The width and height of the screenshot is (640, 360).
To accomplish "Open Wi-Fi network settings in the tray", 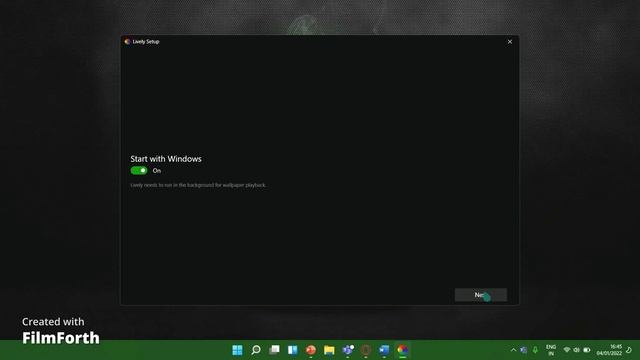I will [567, 350].
